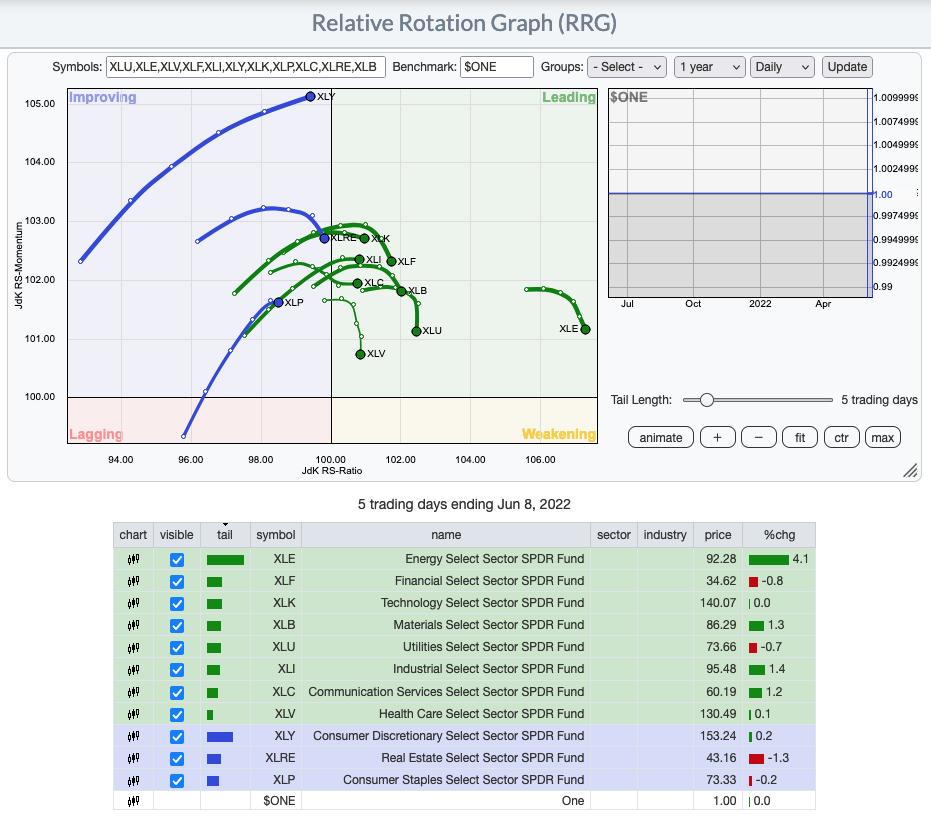Open chart icon for XLV row
The height and width of the screenshot is (817, 931).
point(133,714)
